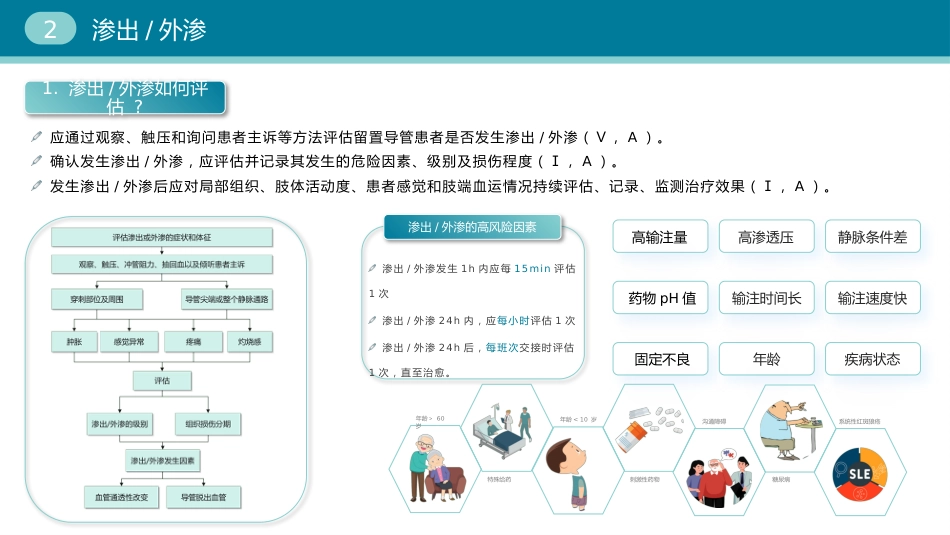Click the 感觉异常 flowchart box
The height and width of the screenshot is (535, 950).
(128, 342)
